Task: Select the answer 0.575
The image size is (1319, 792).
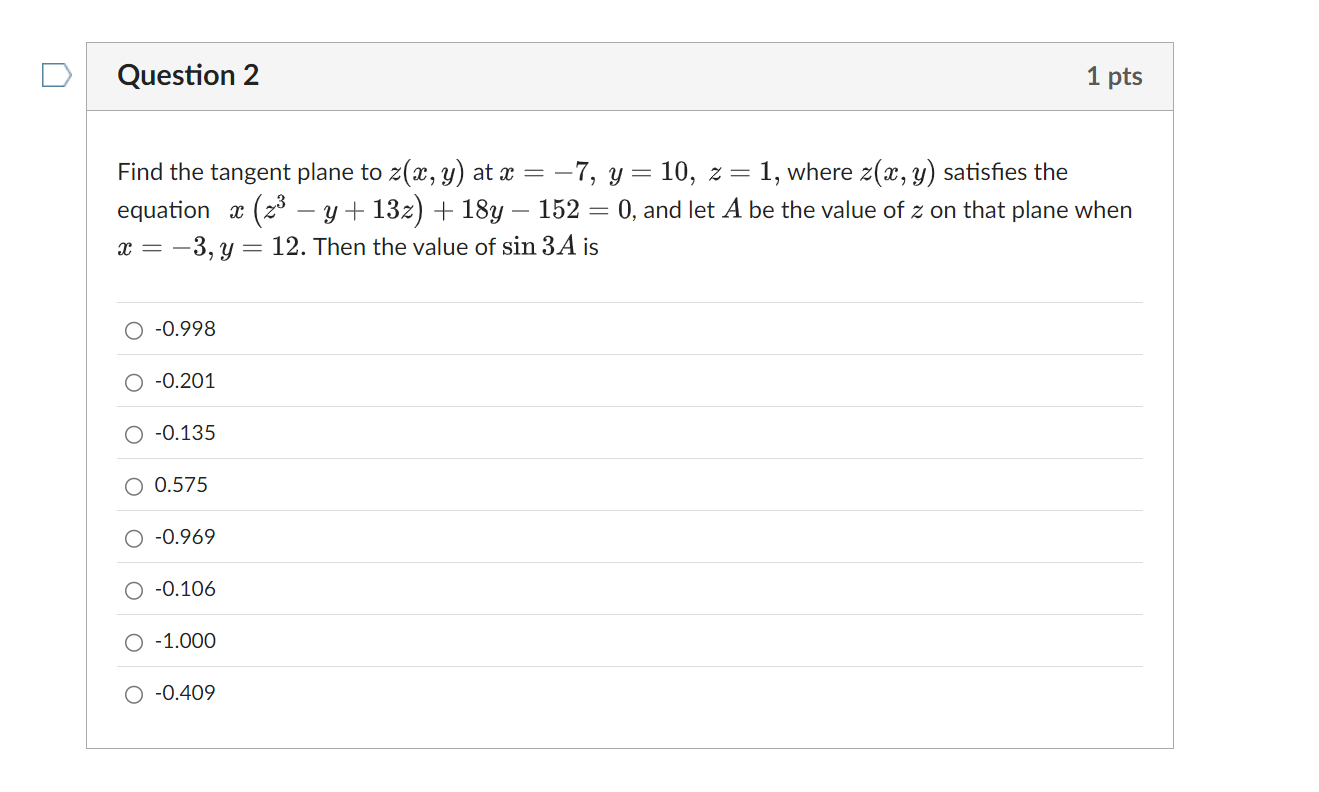Action: [133, 485]
